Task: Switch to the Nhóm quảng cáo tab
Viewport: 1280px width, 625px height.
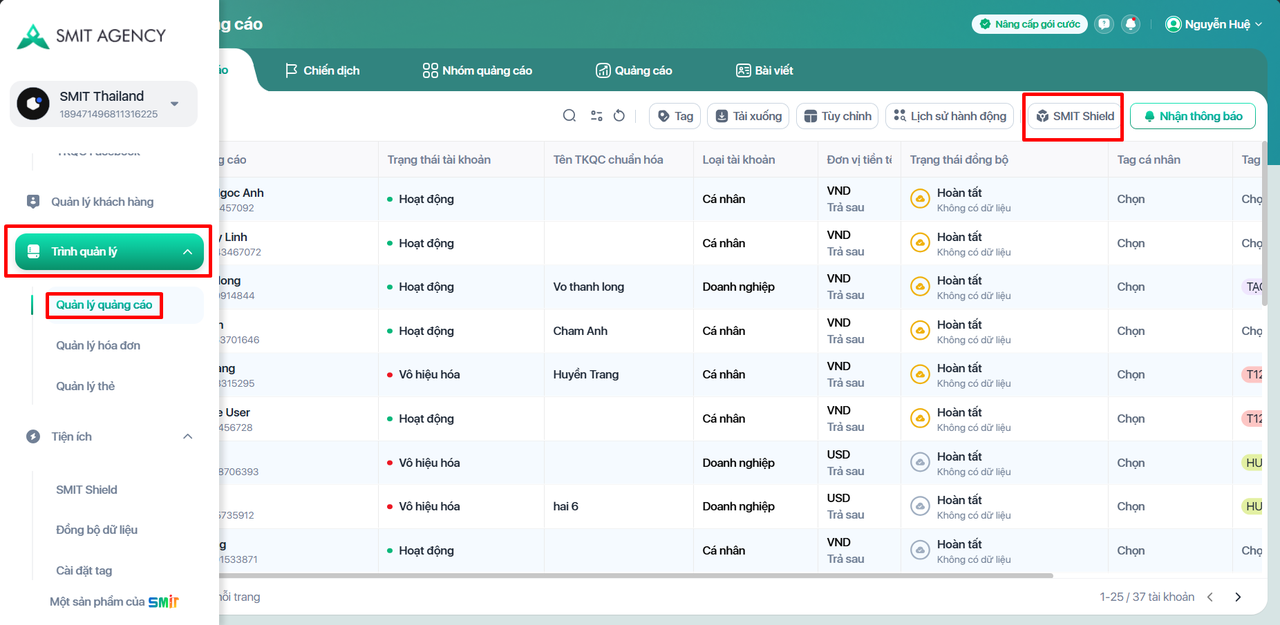Action: click(477, 71)
